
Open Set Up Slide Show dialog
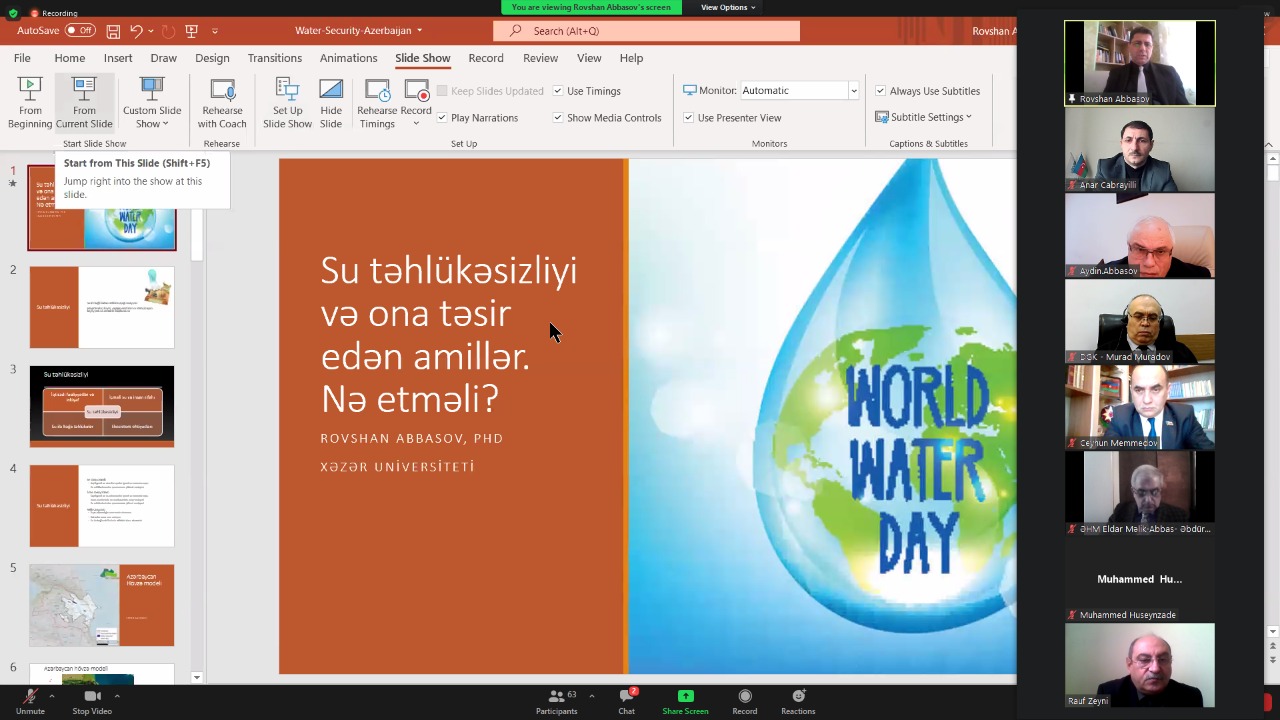coord(287,103)
